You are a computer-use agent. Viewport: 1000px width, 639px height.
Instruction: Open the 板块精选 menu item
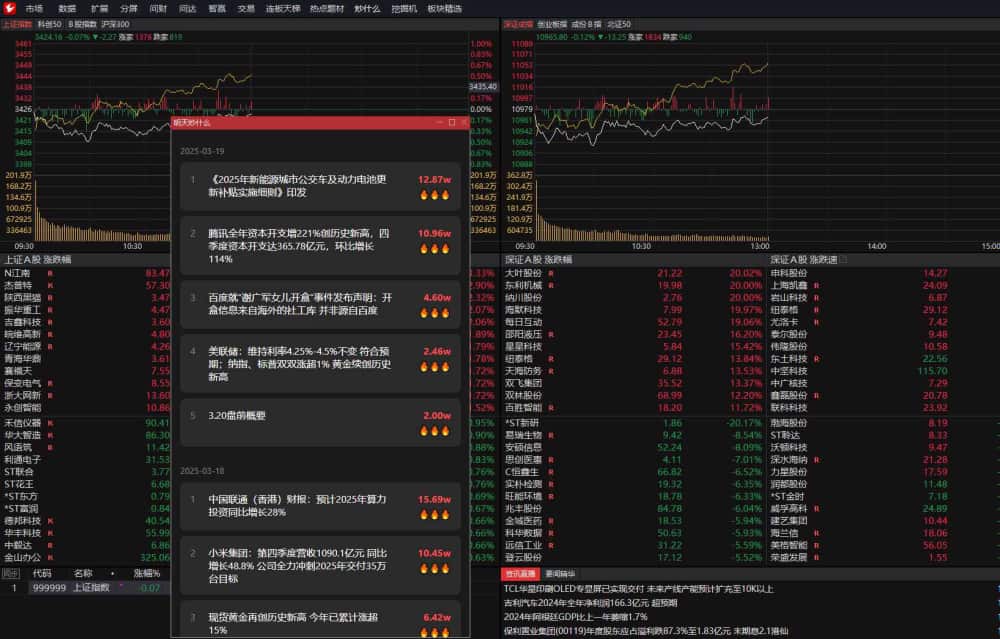(445, 9)
